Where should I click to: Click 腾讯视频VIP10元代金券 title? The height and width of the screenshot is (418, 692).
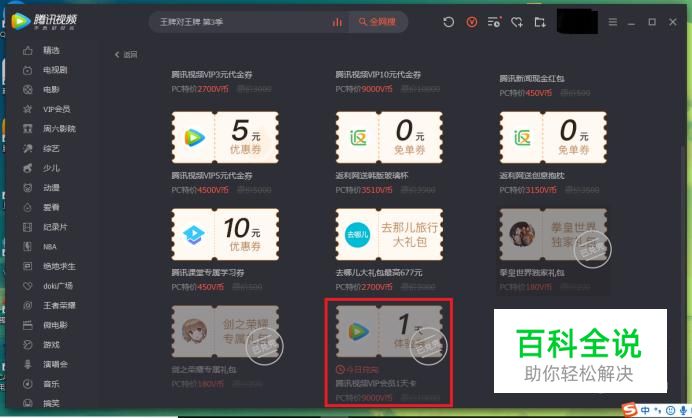click(378, 75)
